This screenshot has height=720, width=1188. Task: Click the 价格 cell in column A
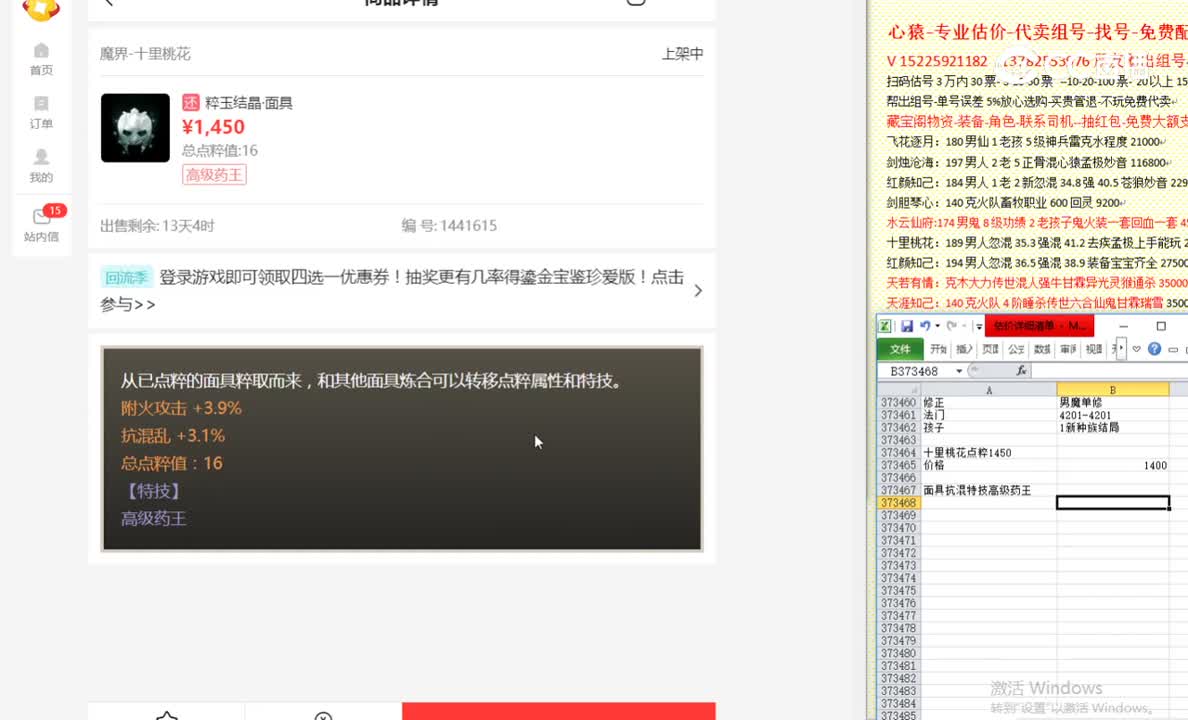988,465
